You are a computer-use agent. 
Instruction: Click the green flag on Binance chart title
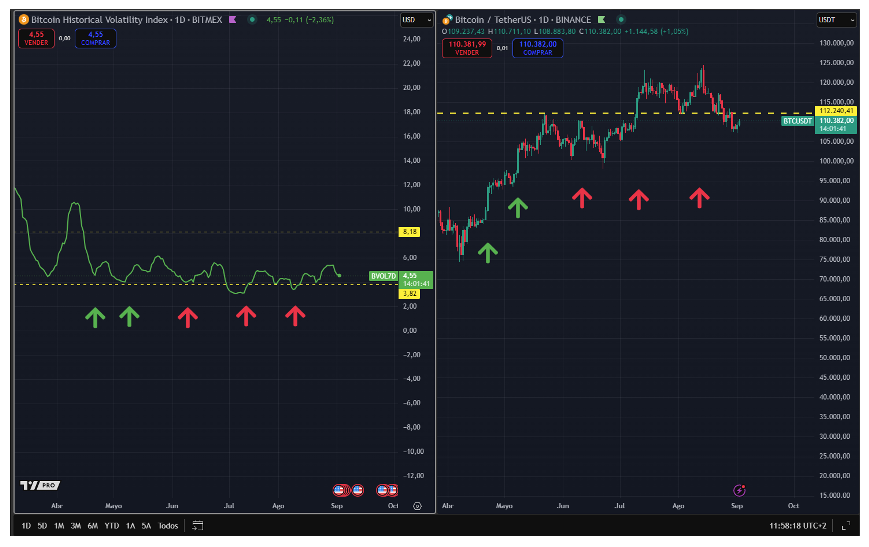(x=602, y=19)
